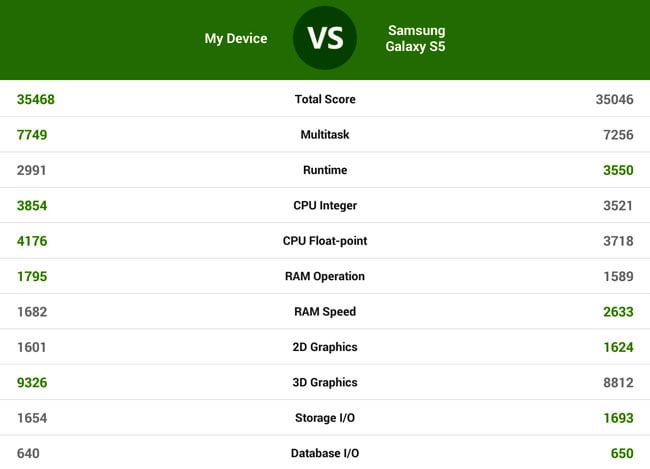Select My Device 3D Graphics value 9326
650x469 pixels.
click(32, 382)
